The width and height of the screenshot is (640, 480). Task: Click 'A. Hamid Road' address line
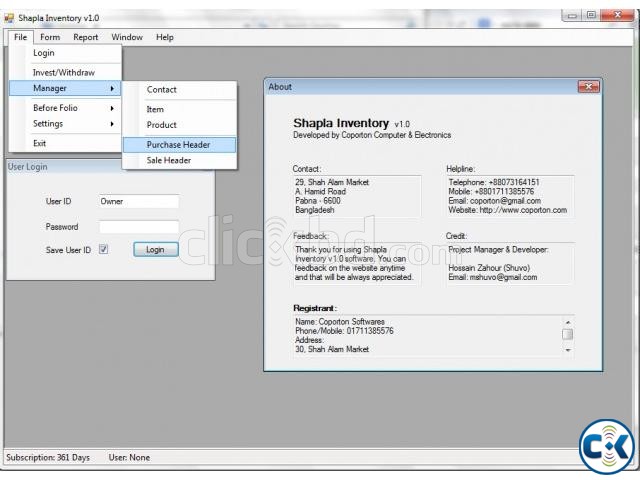click(320, 191)
